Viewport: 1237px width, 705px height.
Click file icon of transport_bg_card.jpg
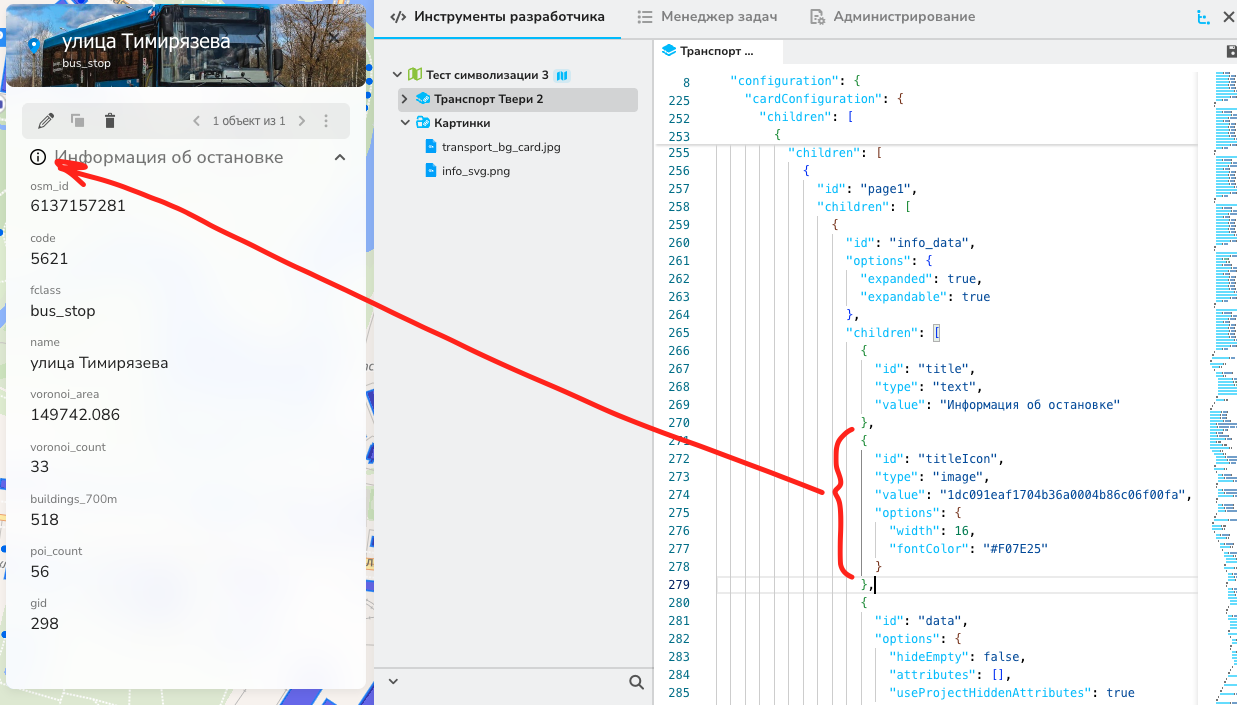click(432, 147)
